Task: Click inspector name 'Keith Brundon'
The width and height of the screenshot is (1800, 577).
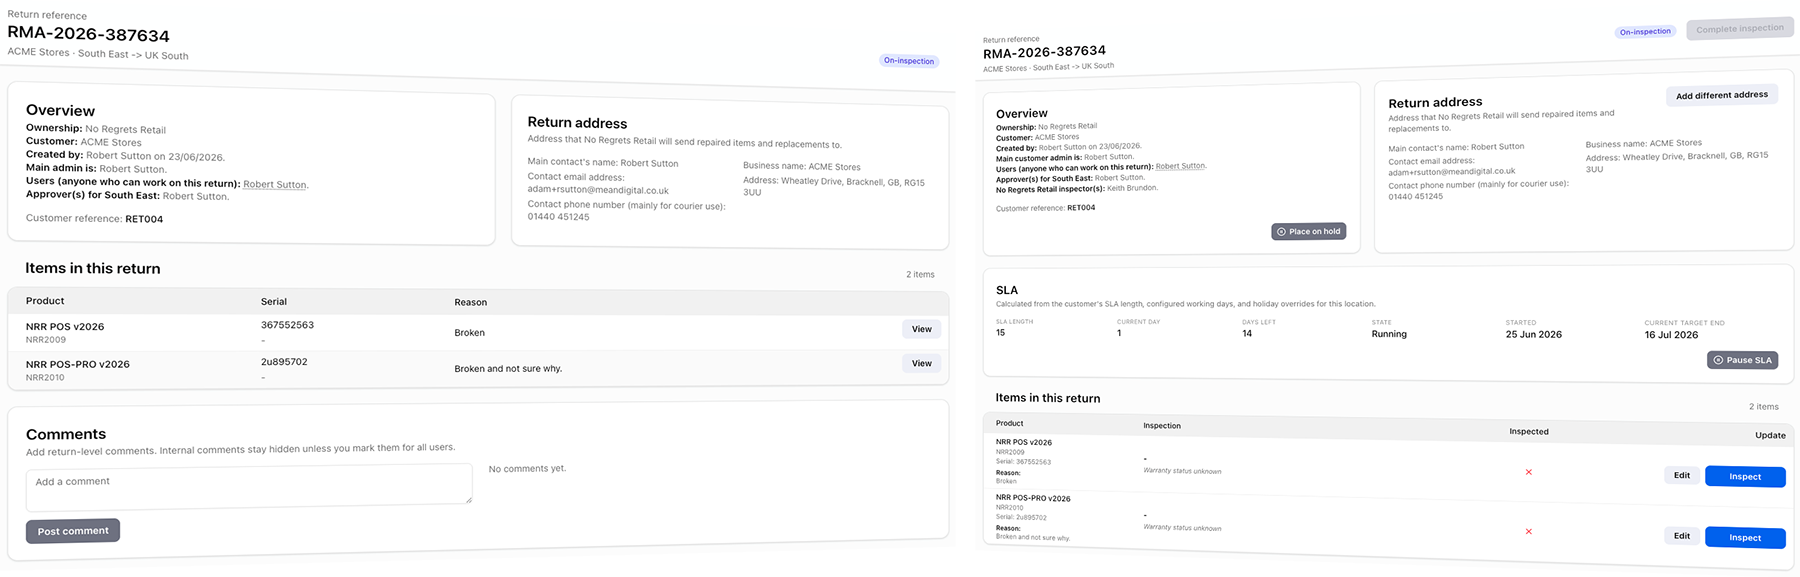Action: click(1133, 188)
